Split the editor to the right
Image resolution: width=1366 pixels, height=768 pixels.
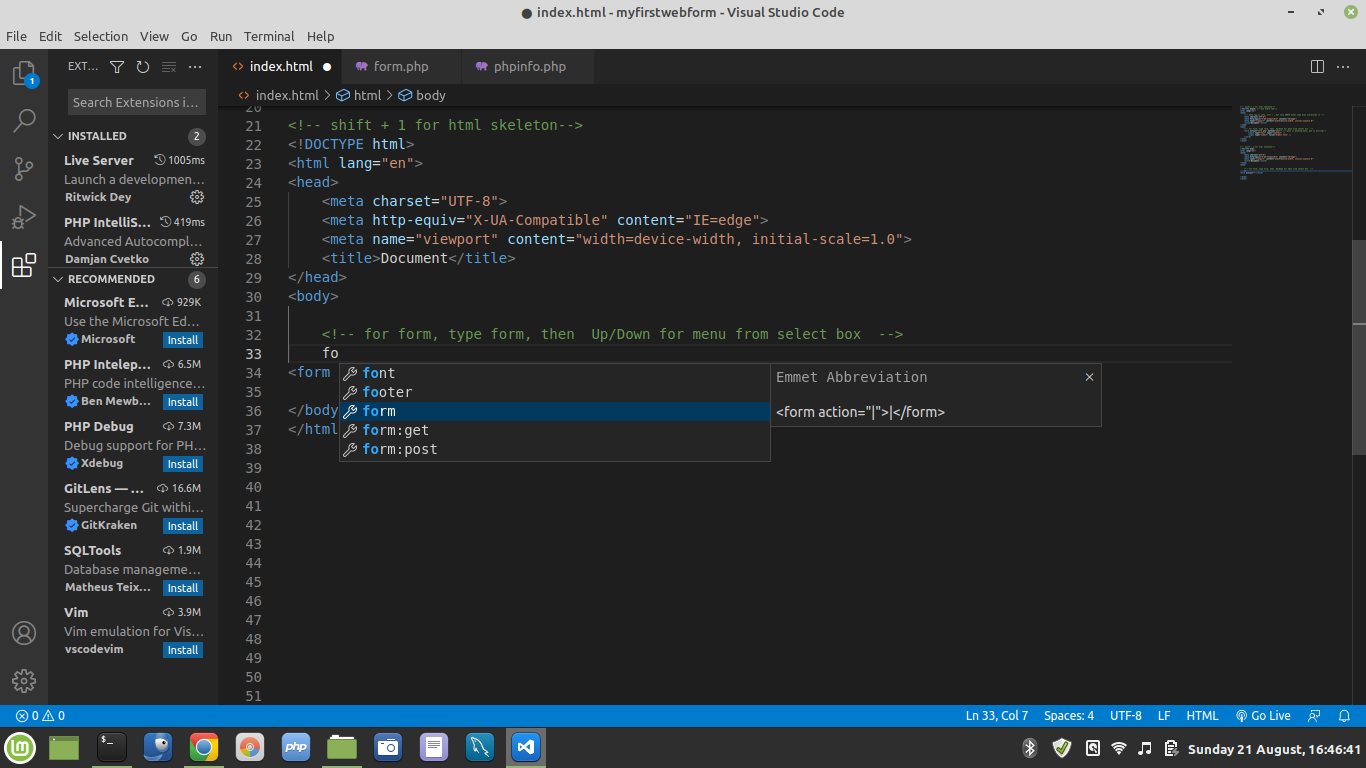tap(1317, 67)
